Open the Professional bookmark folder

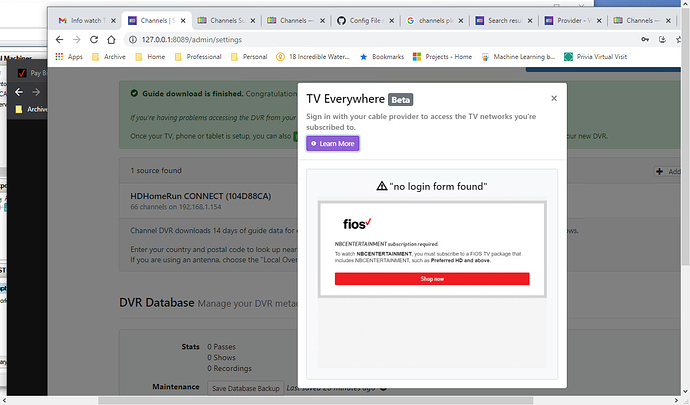198,57
